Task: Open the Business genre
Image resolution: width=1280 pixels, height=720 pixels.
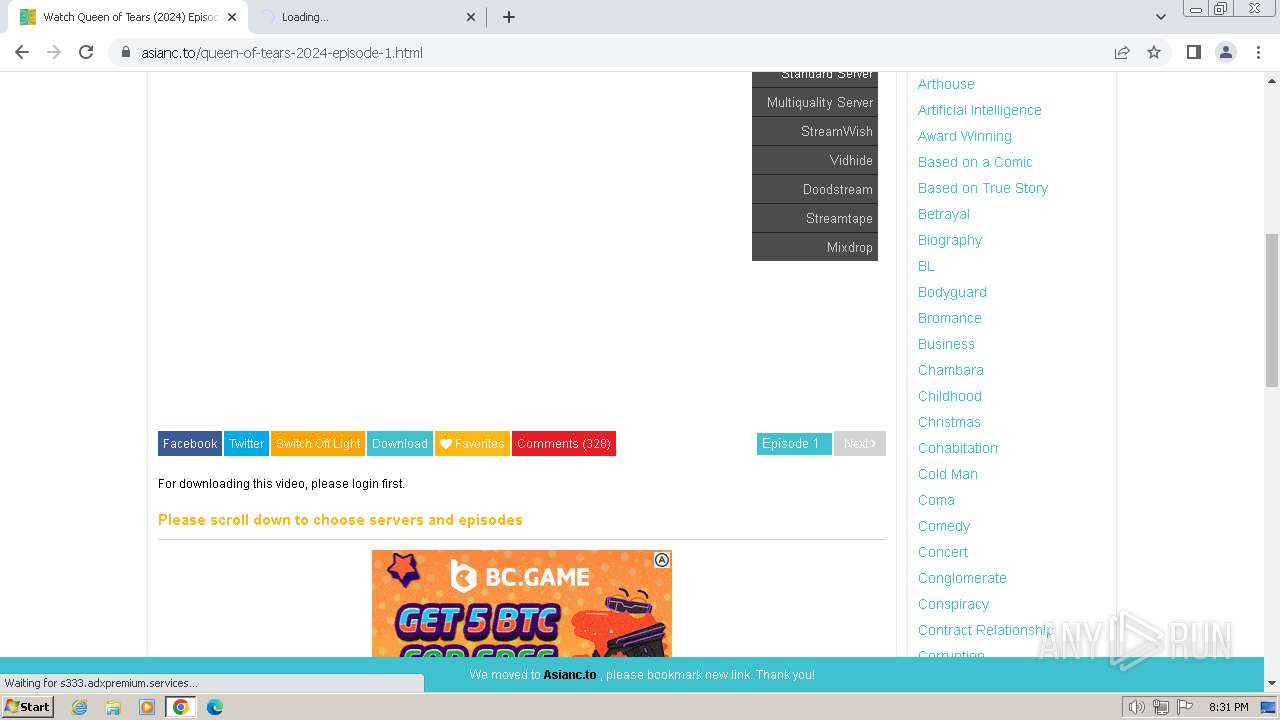Action: click(x=946, y=344)
